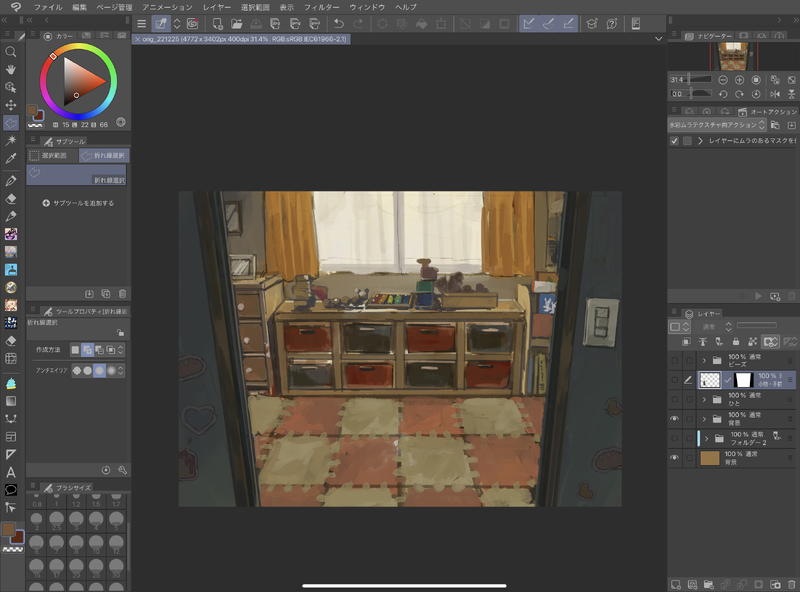Select the 折れ線選択 sub tool entry
Screen dimensions: 800x592
coord(76,175)
